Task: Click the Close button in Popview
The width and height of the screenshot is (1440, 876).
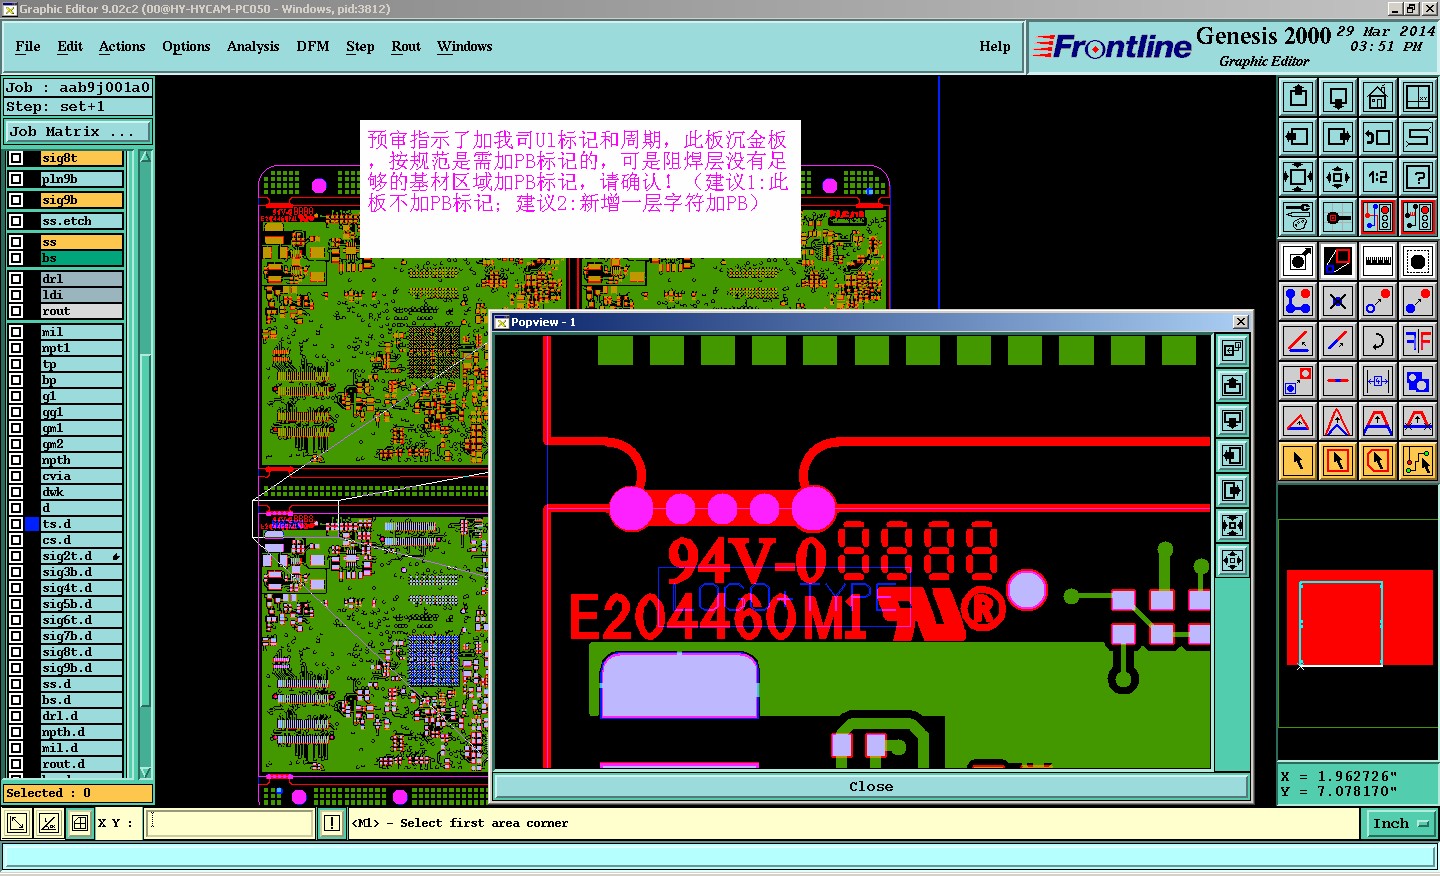Action: [x=871, y=787]
